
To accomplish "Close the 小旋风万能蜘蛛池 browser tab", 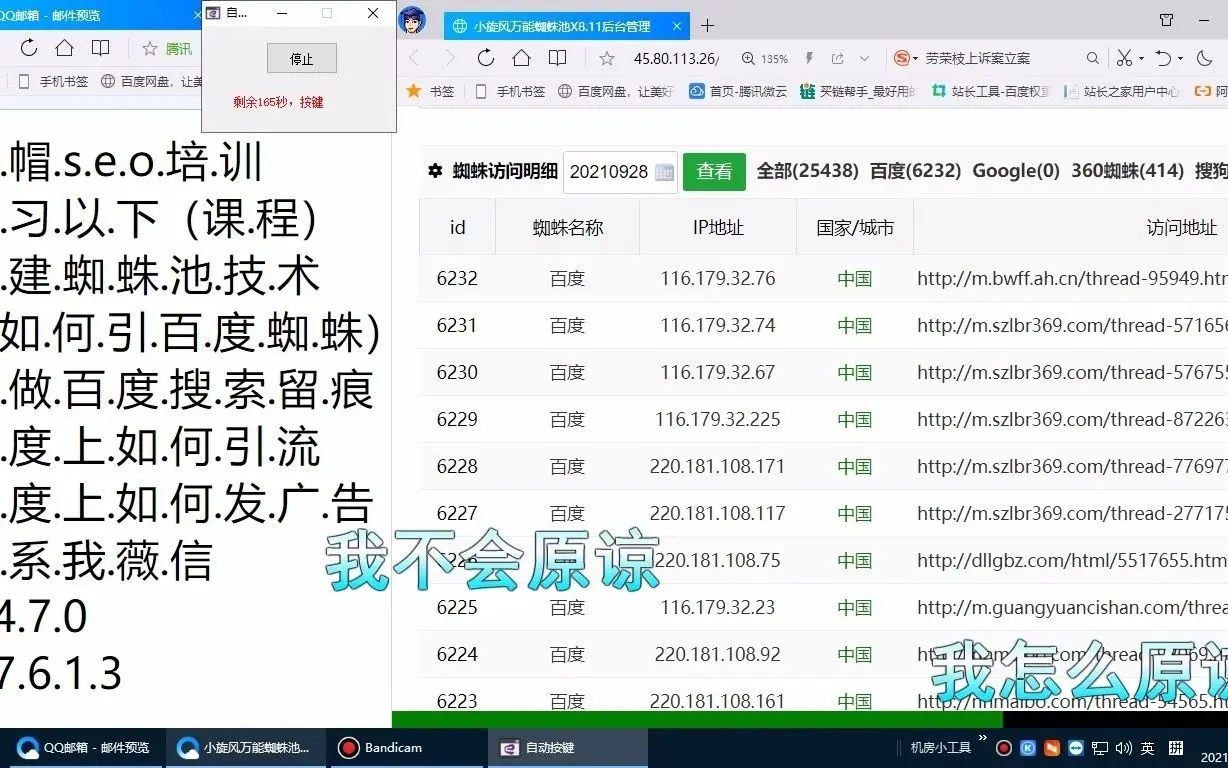I will 677,27.
